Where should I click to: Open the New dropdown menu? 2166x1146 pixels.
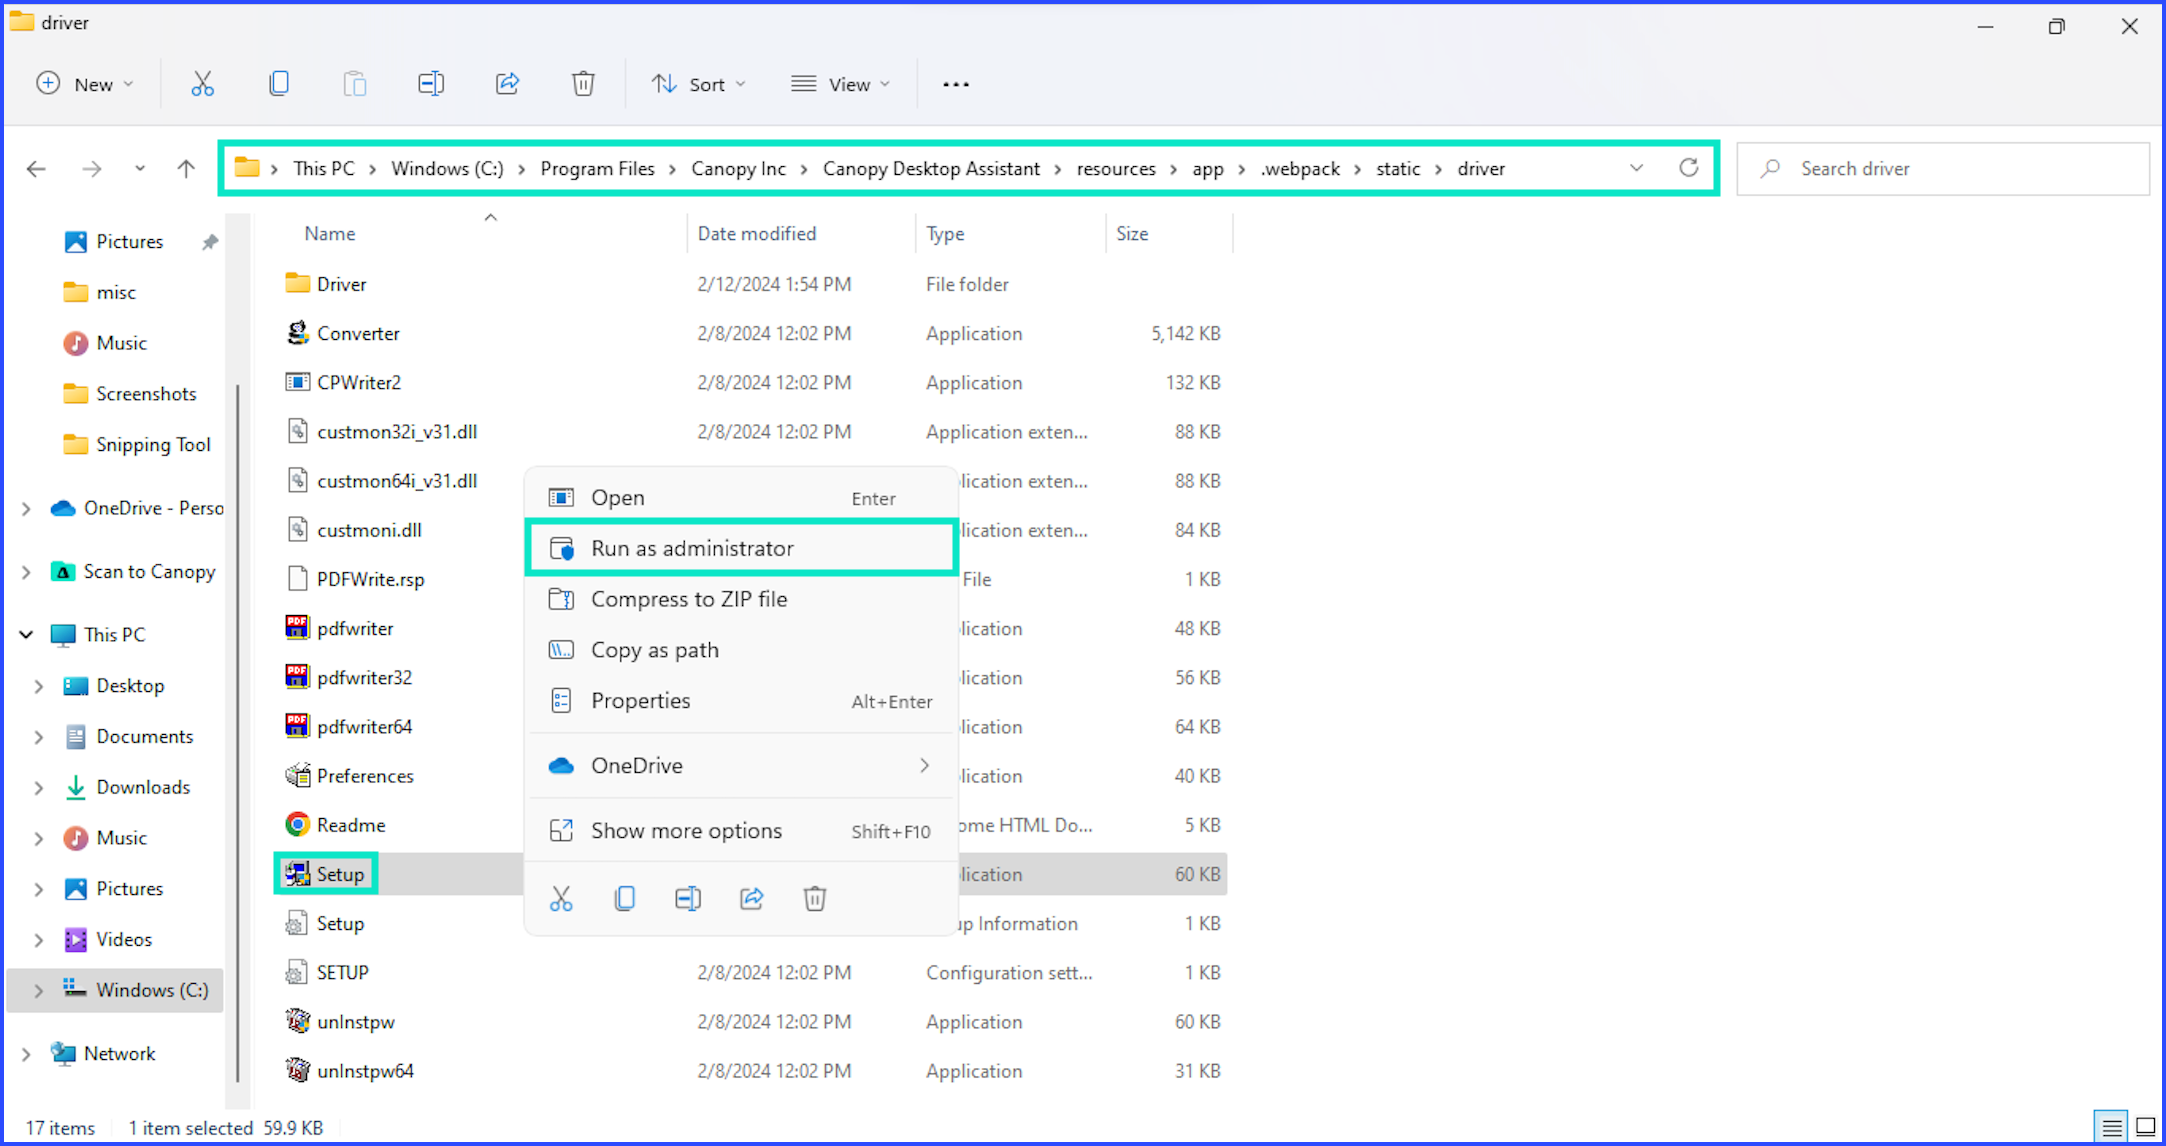click(84, 84)
